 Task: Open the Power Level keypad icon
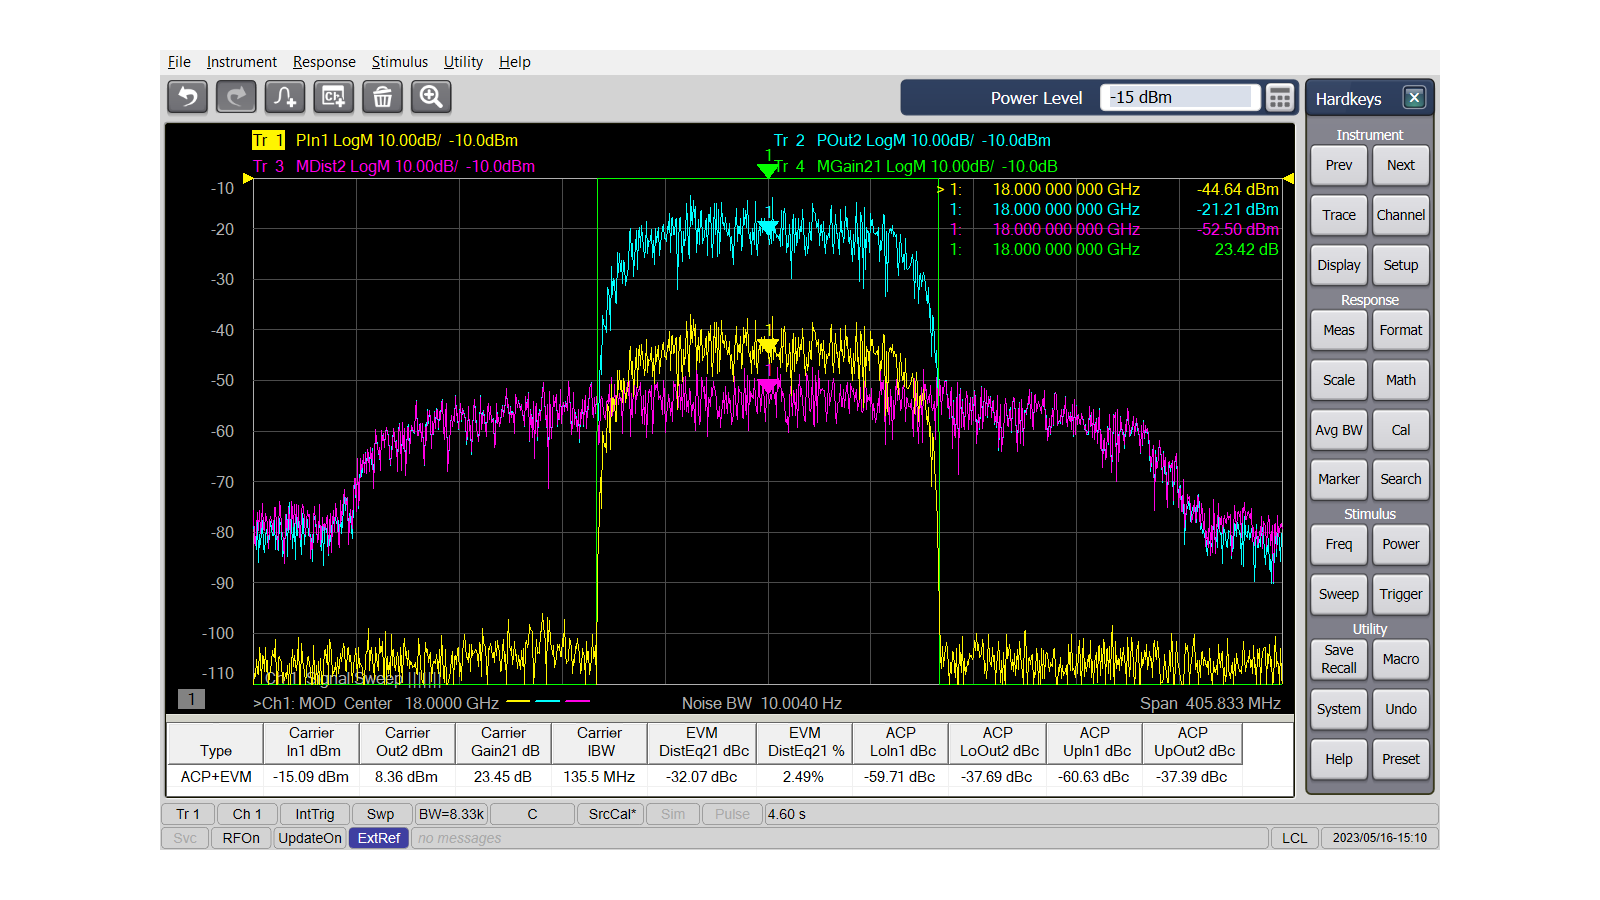(x=1280, y=97)
